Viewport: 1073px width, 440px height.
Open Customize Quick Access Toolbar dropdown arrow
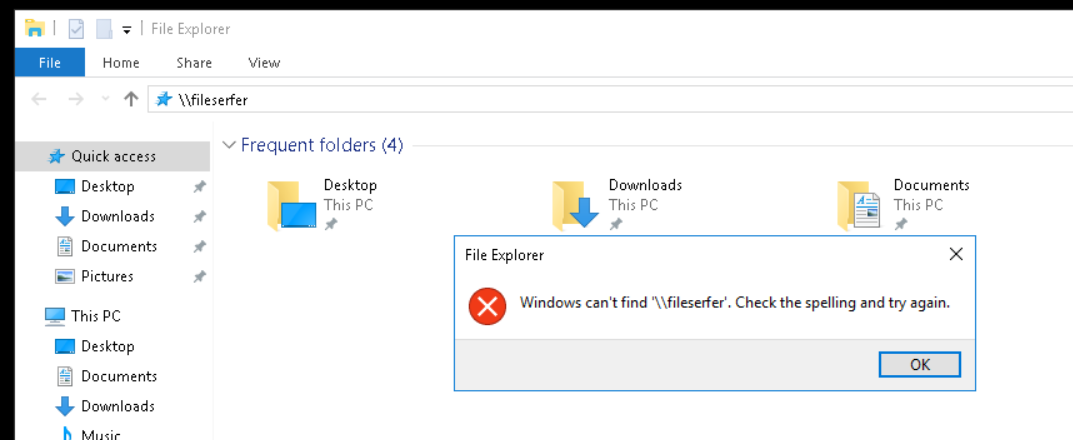coord(127,29)
